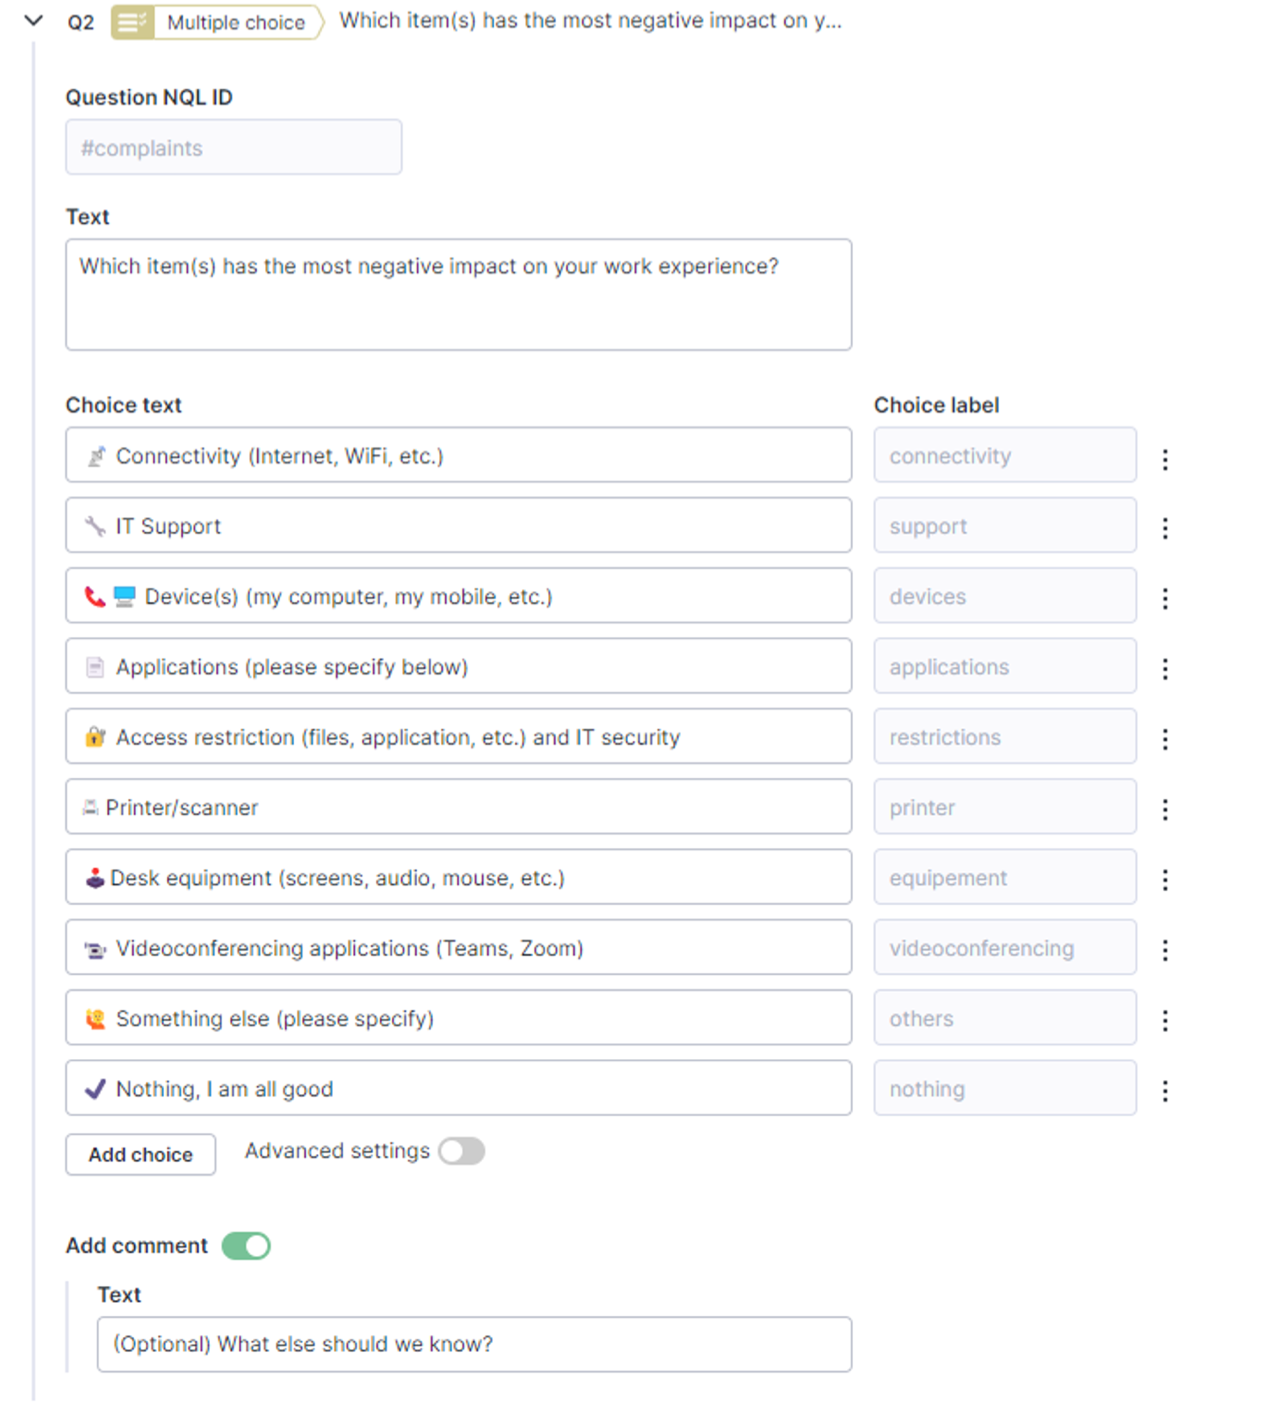Viewport: 1280px width, 1409px height.
Task: Open three-dot menu for videoconferencing choice
Action: (1165, 950)
